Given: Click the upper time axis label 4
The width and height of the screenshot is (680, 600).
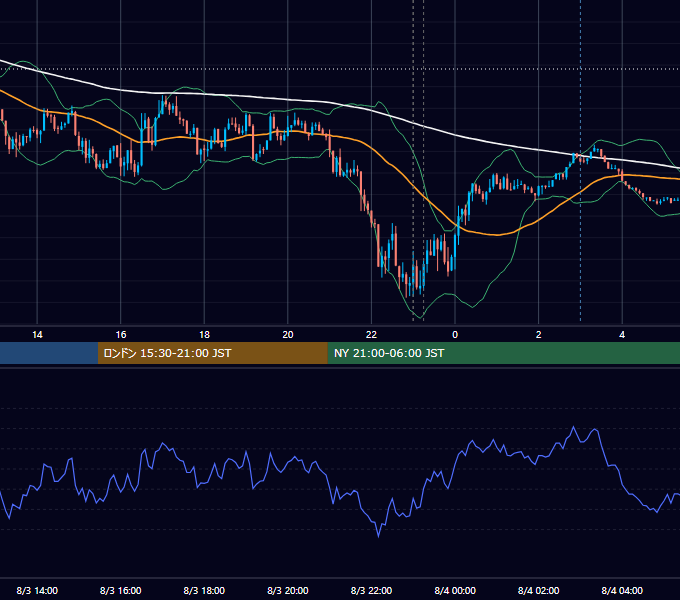Looking at the screenshot, I should point(622,335).
